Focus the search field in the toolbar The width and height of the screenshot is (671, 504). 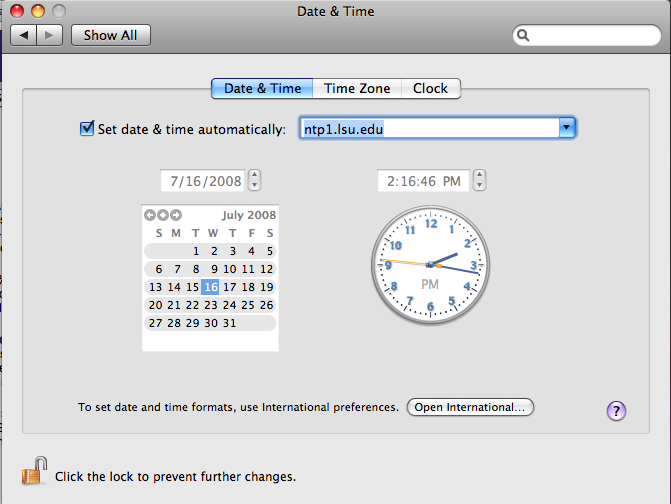point(587,35)
